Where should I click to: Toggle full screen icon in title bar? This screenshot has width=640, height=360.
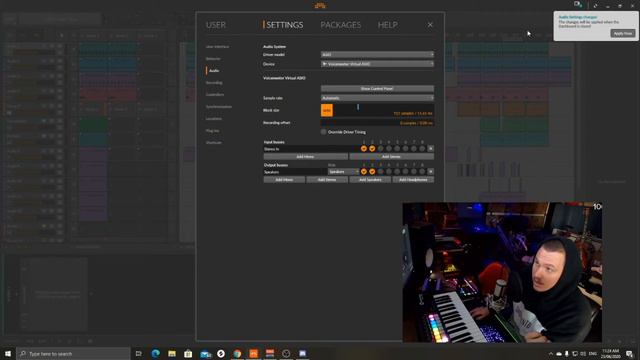tap(596, 6)
